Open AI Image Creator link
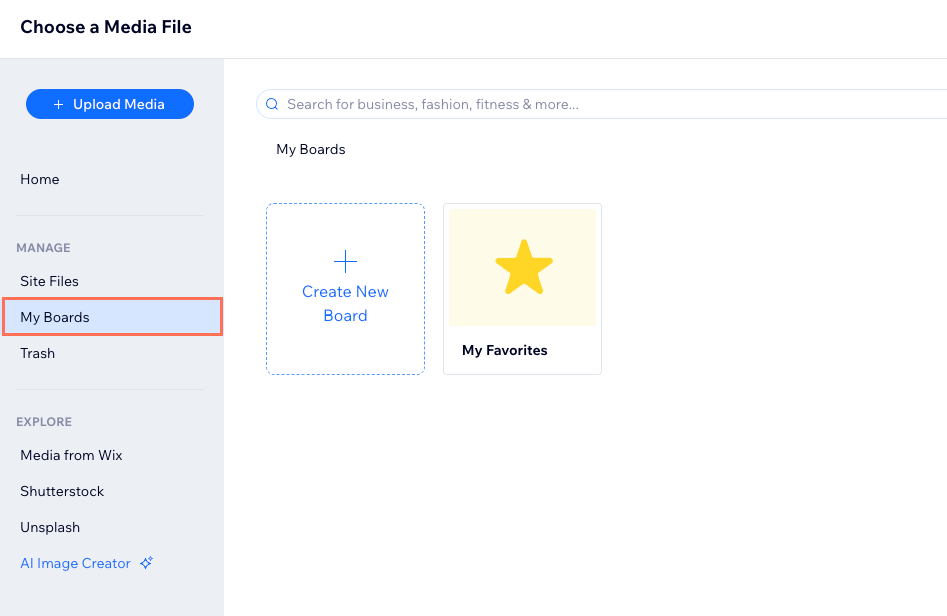The width and height of the screenshot is (947, 616). pyautogui.click(x=75, y=563)
